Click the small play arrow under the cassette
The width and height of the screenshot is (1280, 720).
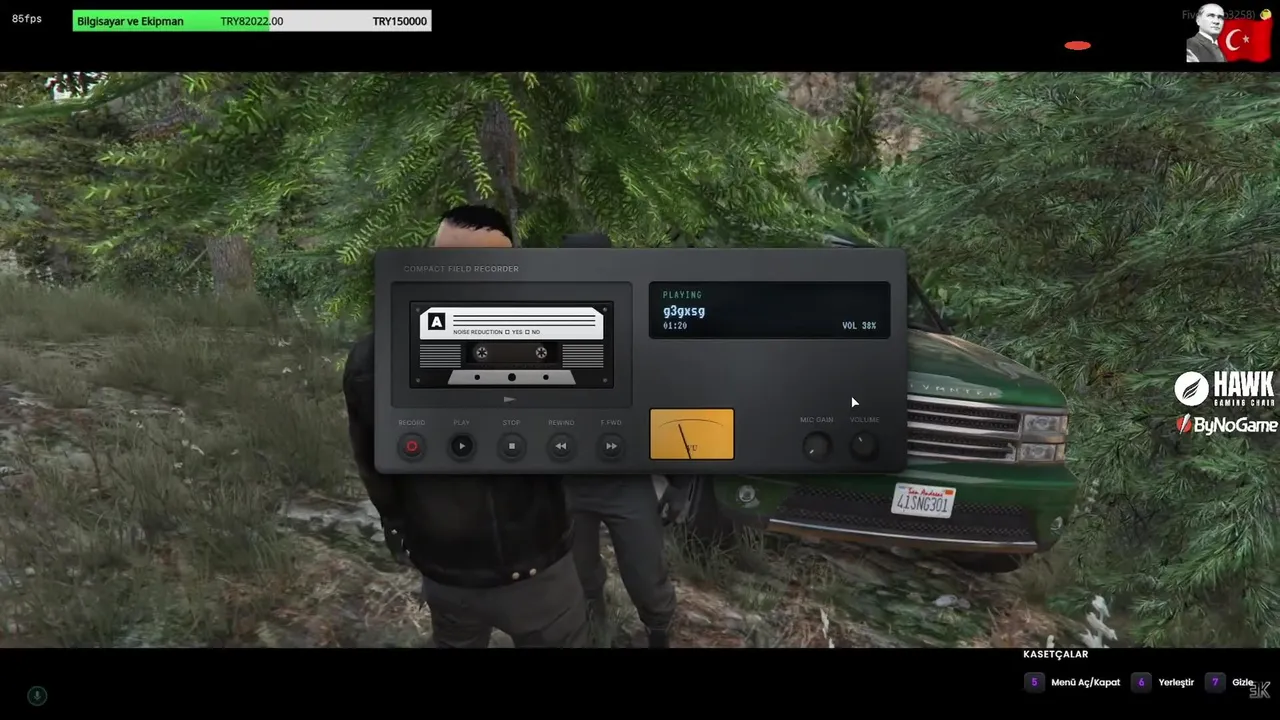coord(510,399)
